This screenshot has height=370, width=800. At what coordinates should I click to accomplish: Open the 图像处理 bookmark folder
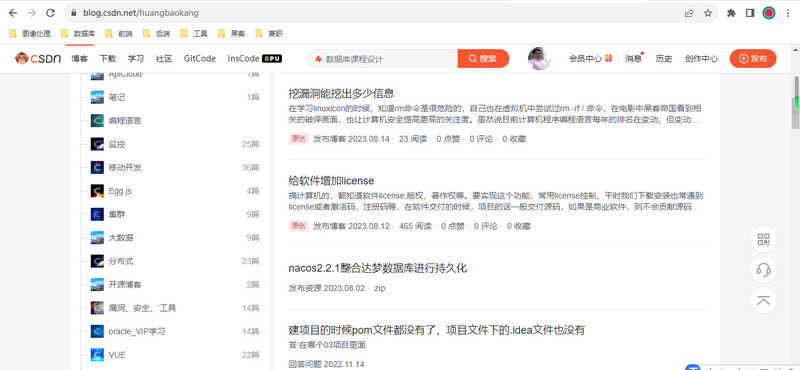point(30,34)
